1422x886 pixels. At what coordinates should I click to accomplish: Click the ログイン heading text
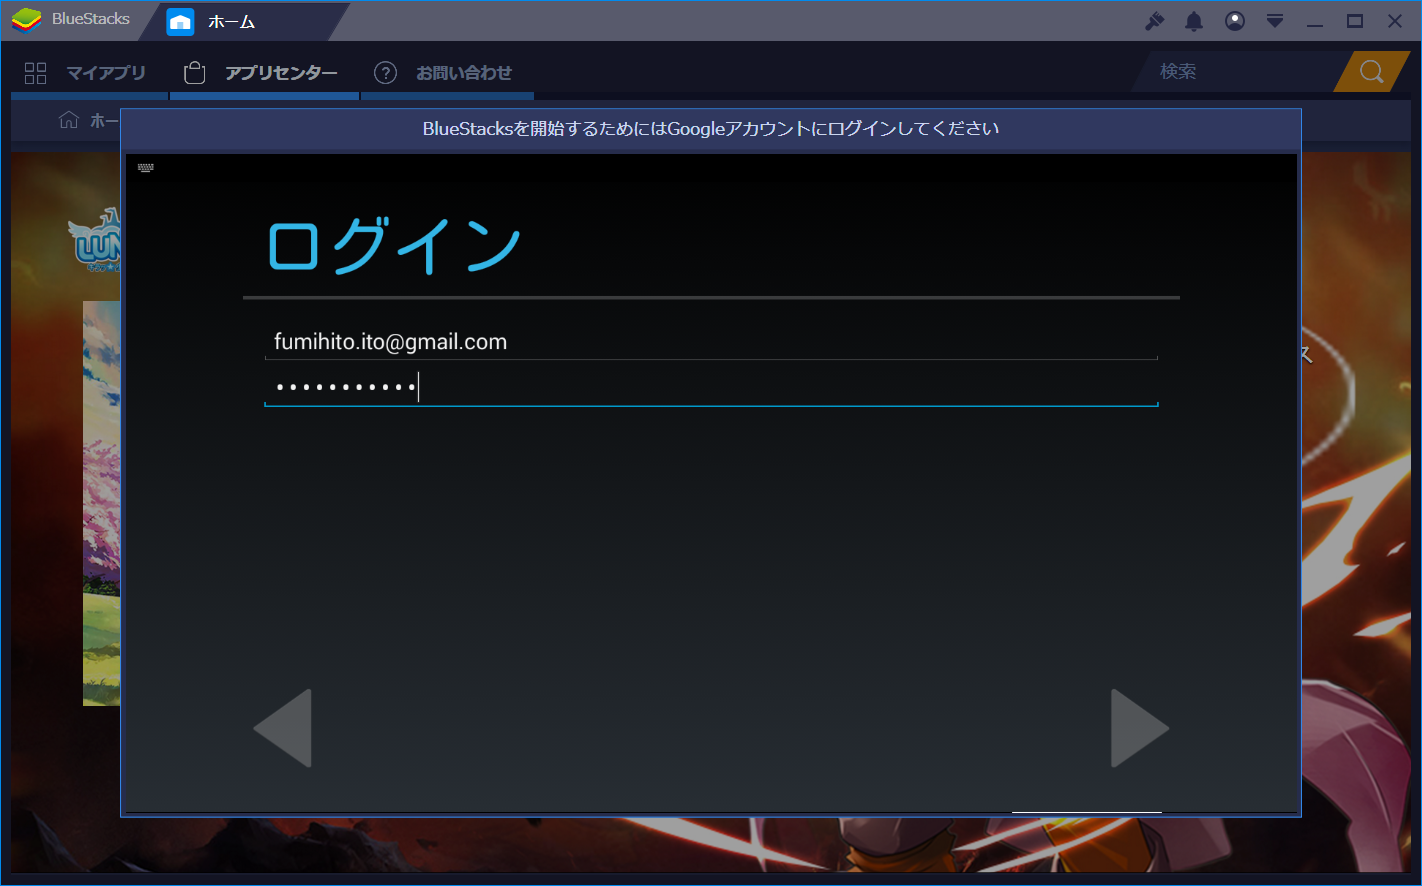pyautogui.click(x=394, y=246)
